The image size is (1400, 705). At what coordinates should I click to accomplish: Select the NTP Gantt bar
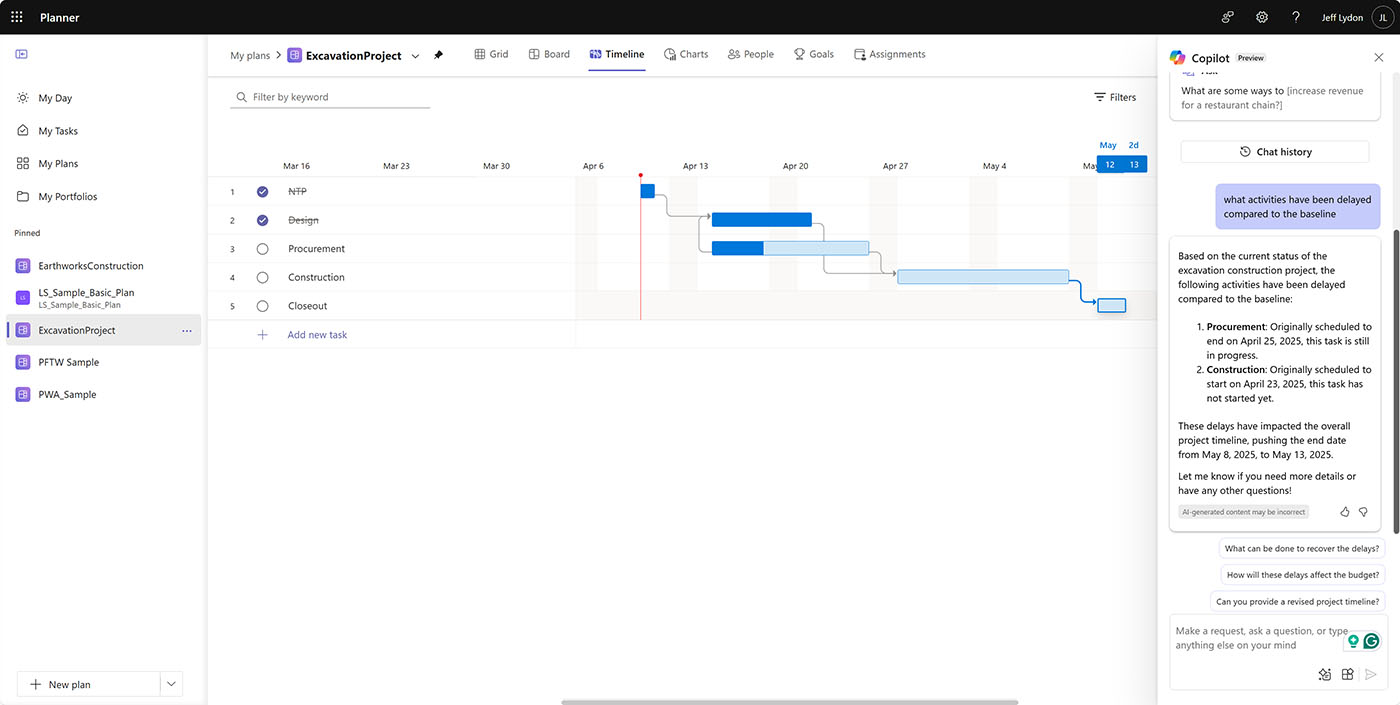pos(647,191)
